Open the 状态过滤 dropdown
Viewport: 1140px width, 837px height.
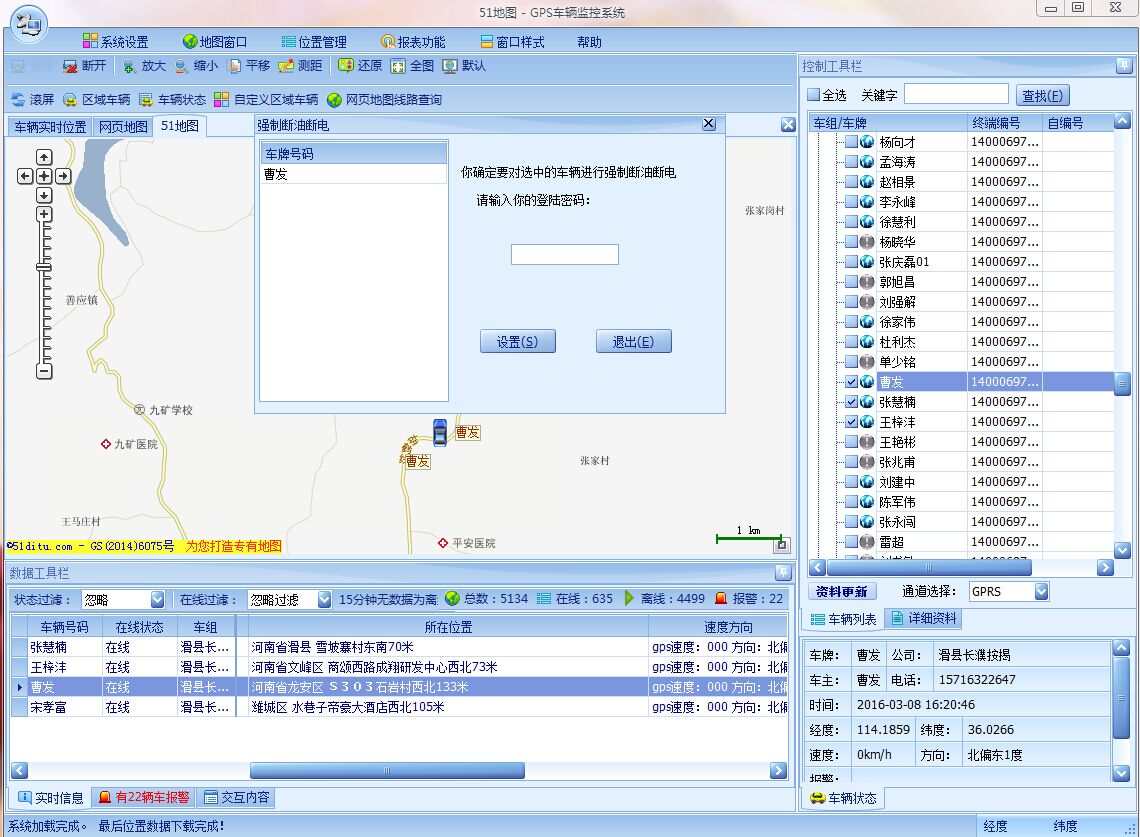(x=157, y=599)
